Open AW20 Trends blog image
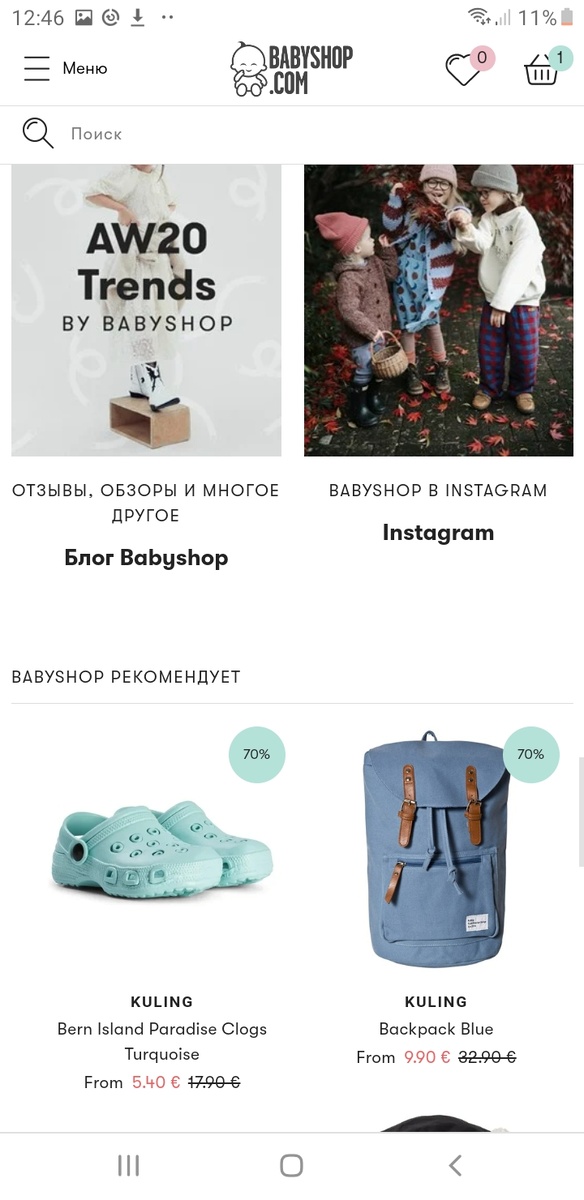The width and height of the screenshot is (584, 1200). [146, 310]
